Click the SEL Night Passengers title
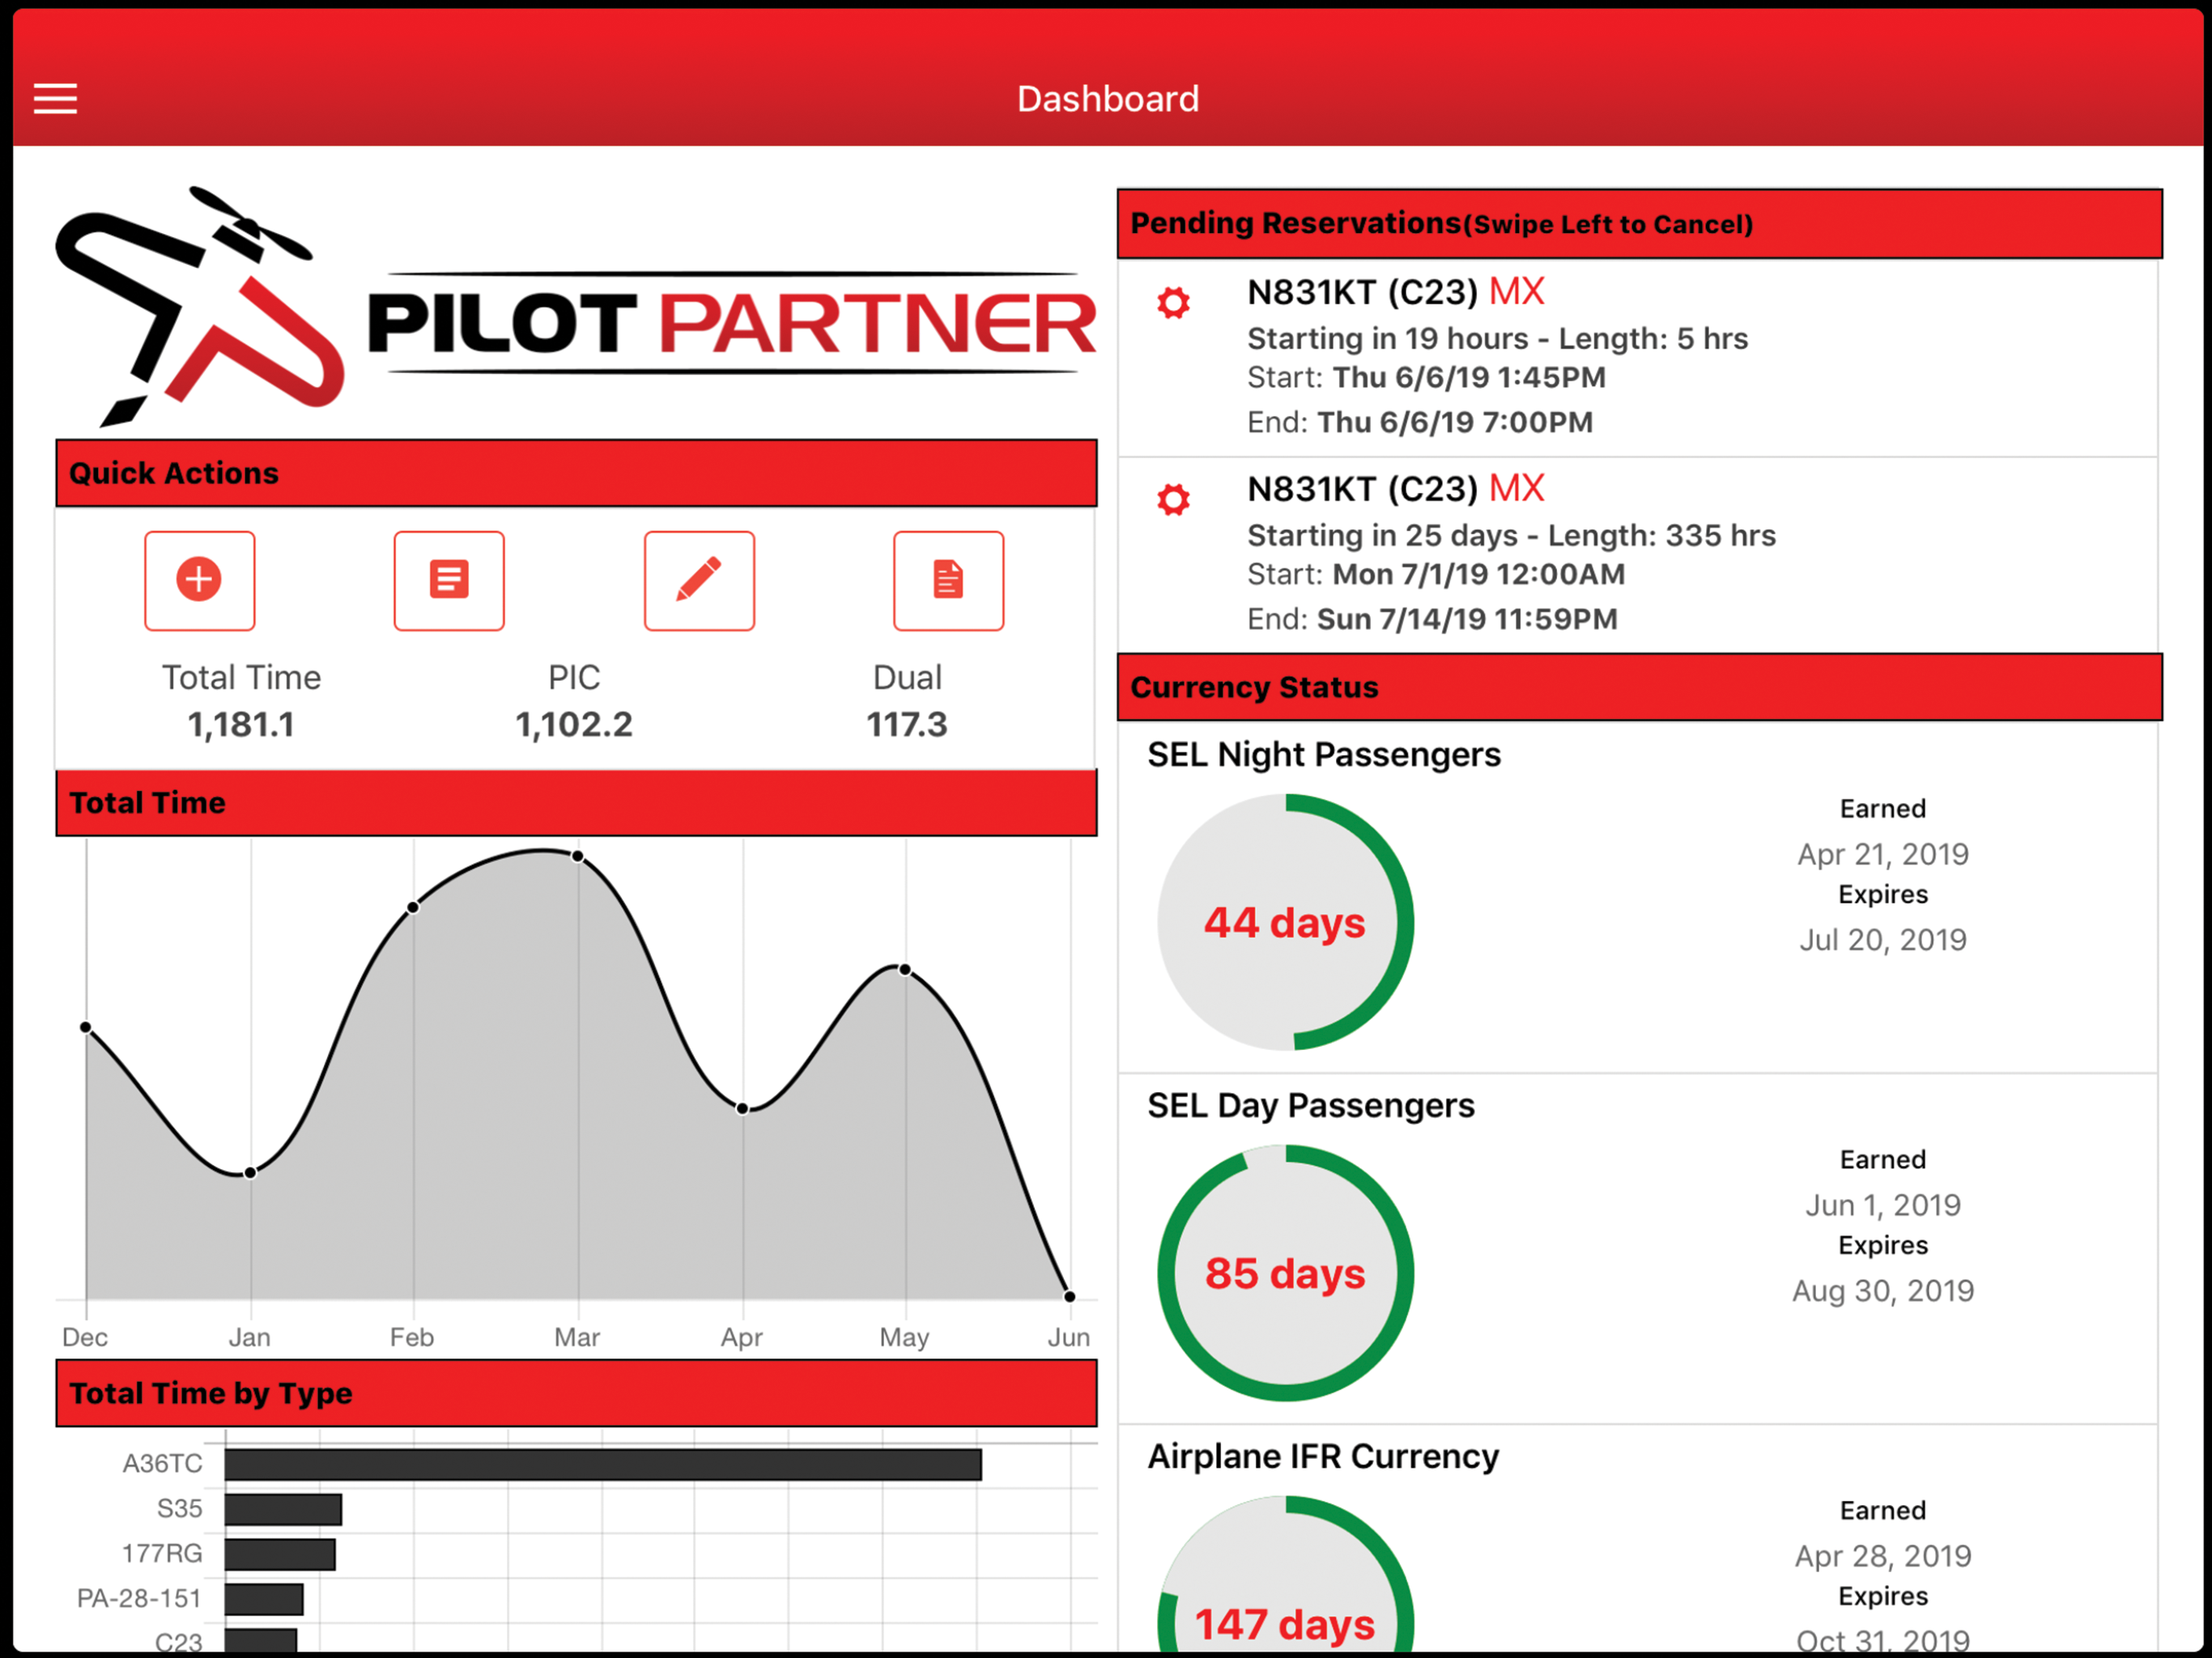This screenshot has width=2212, height=1658. 1324,754
